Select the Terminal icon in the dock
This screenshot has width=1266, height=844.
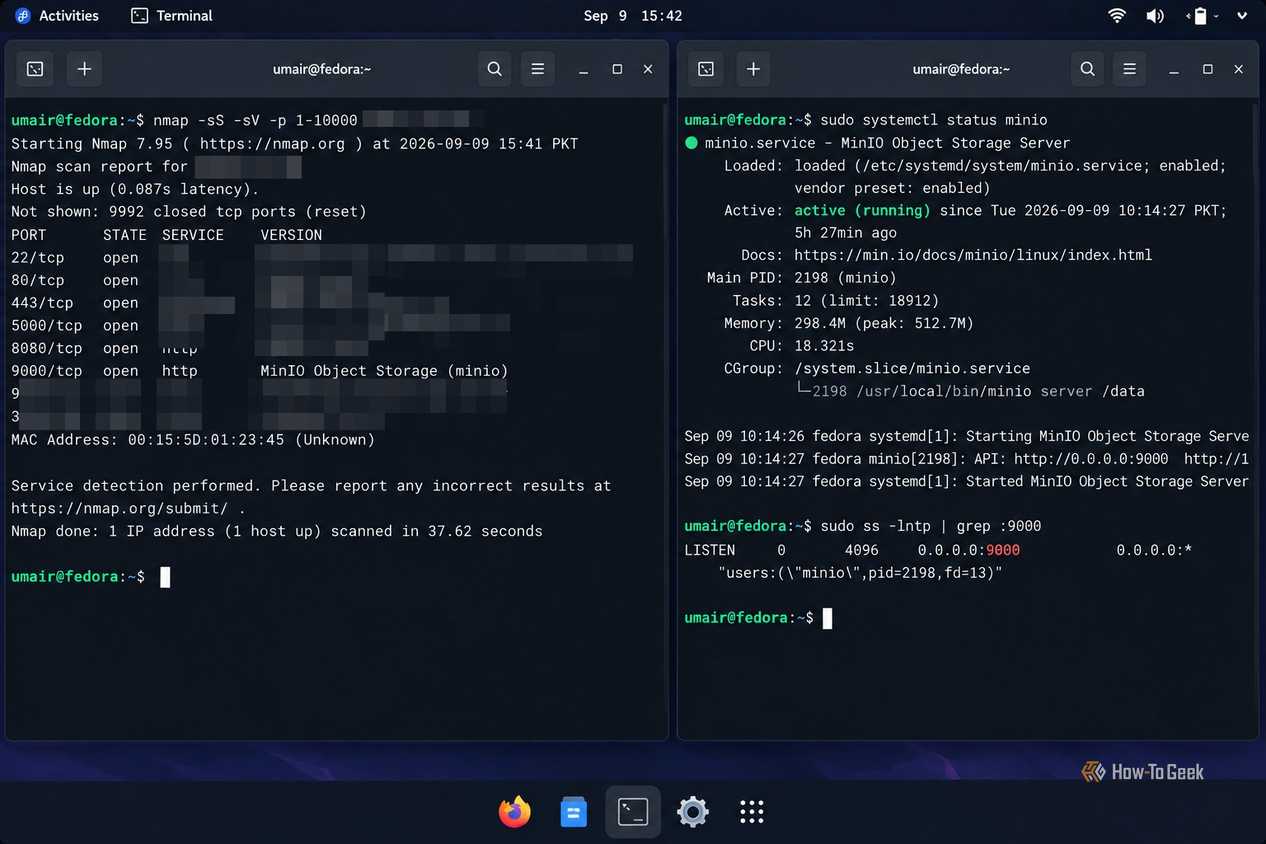[633, 811]
